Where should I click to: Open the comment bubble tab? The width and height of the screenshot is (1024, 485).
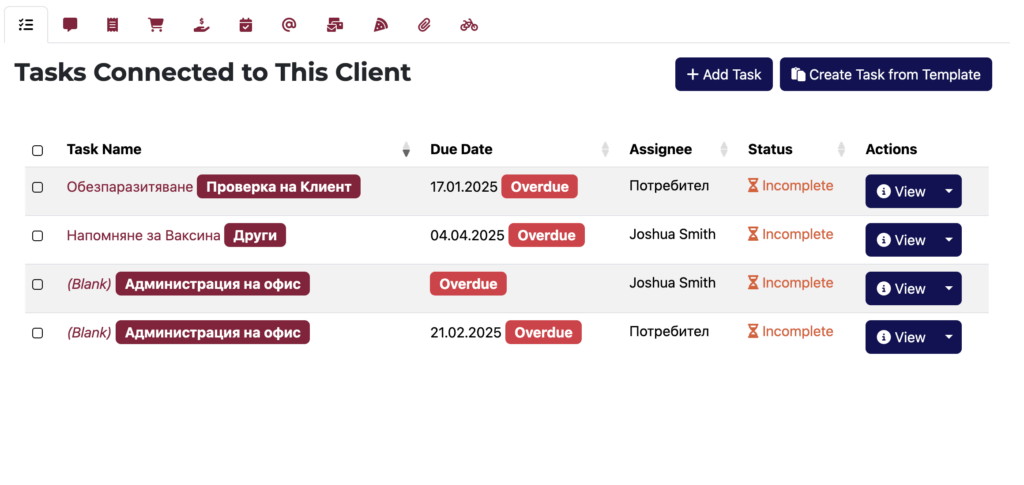(x=70, y=25)
